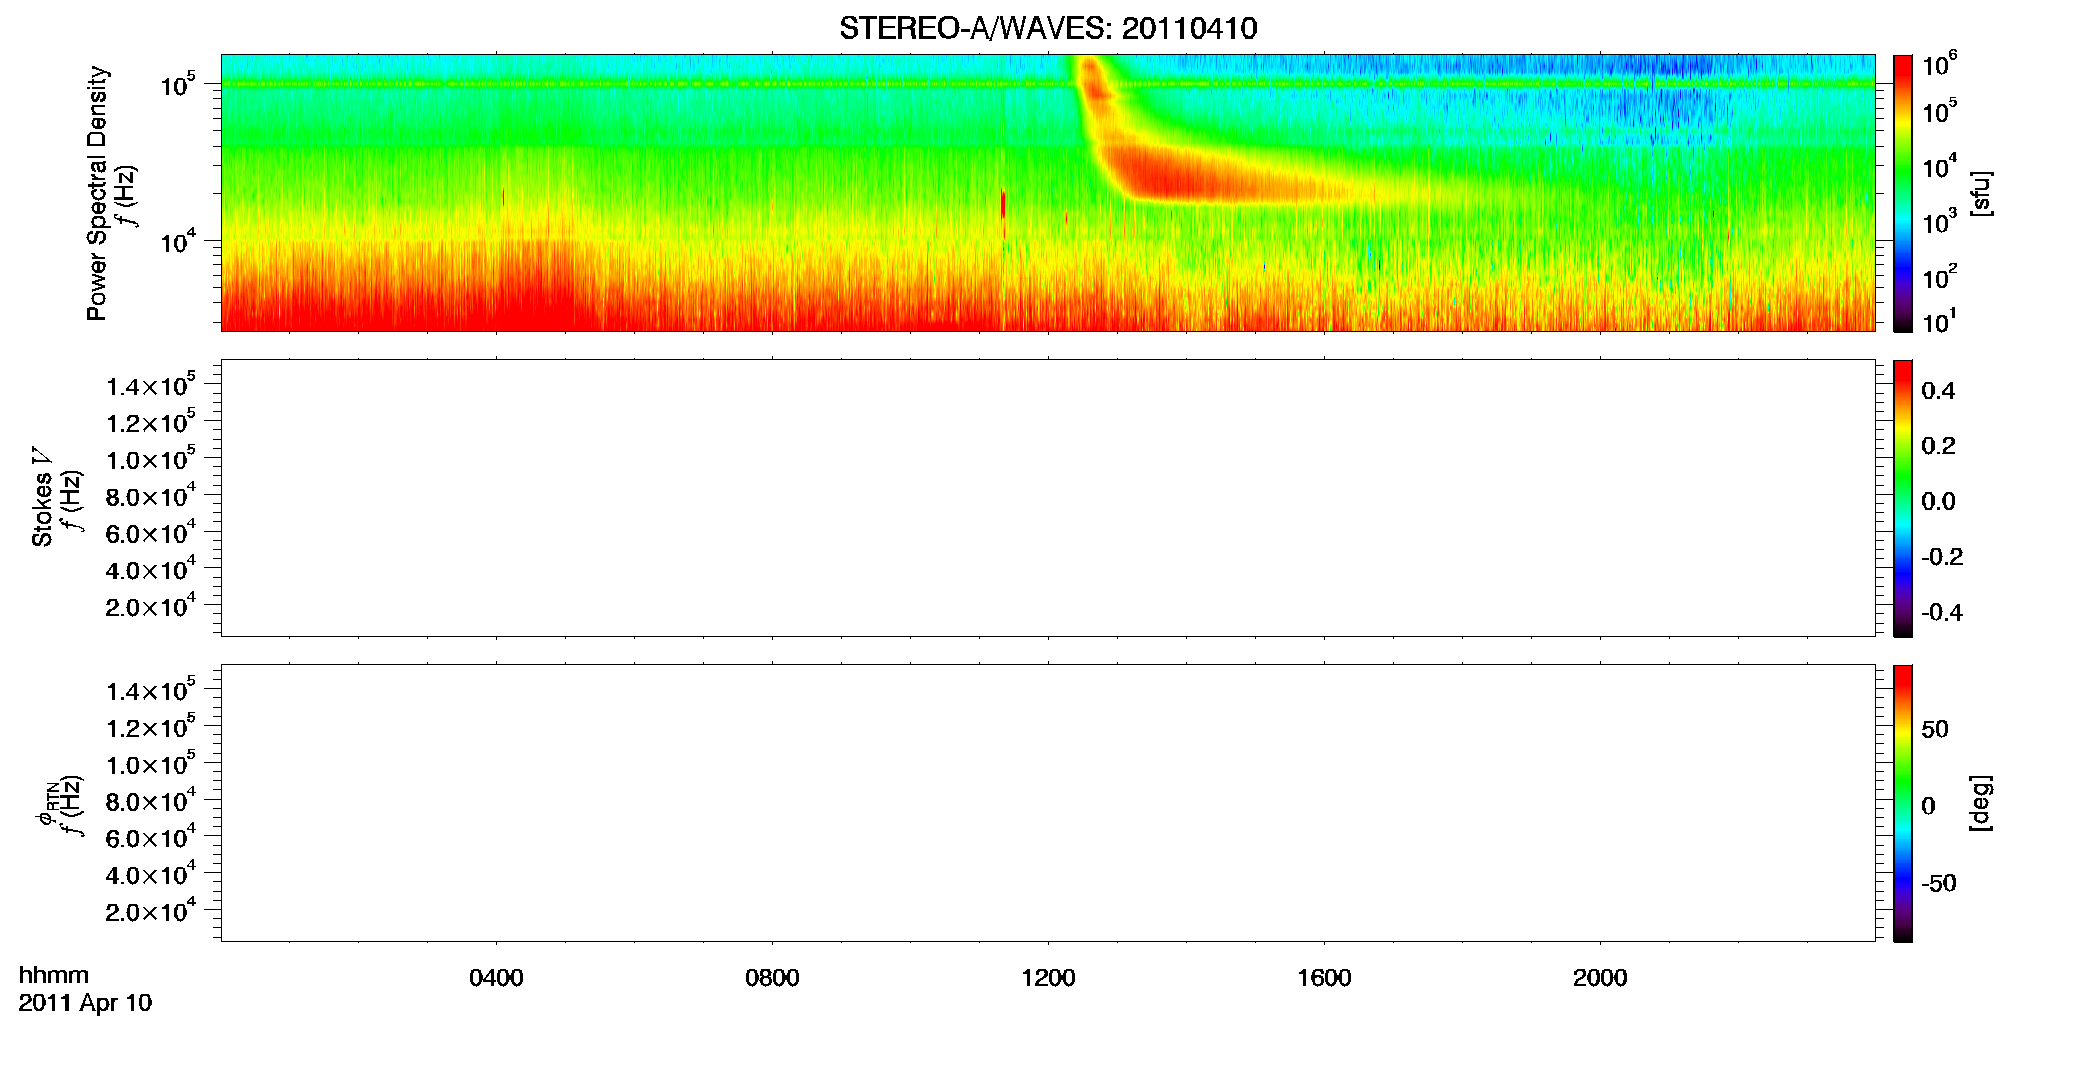Viewport: 2096px width, 1080px height.
Task: Click the 0800 time tick label
Action: point(772,978)
